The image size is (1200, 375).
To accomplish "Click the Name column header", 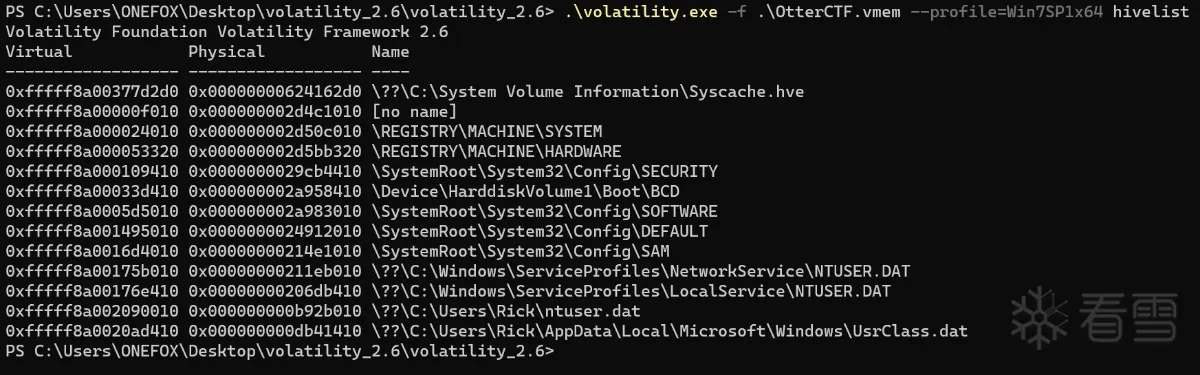I will coord(389,51).
